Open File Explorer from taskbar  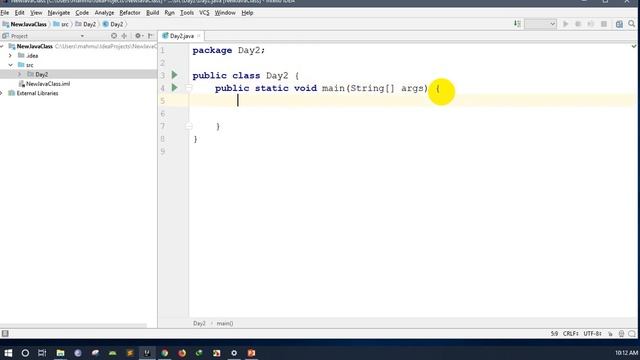point(60,353)
